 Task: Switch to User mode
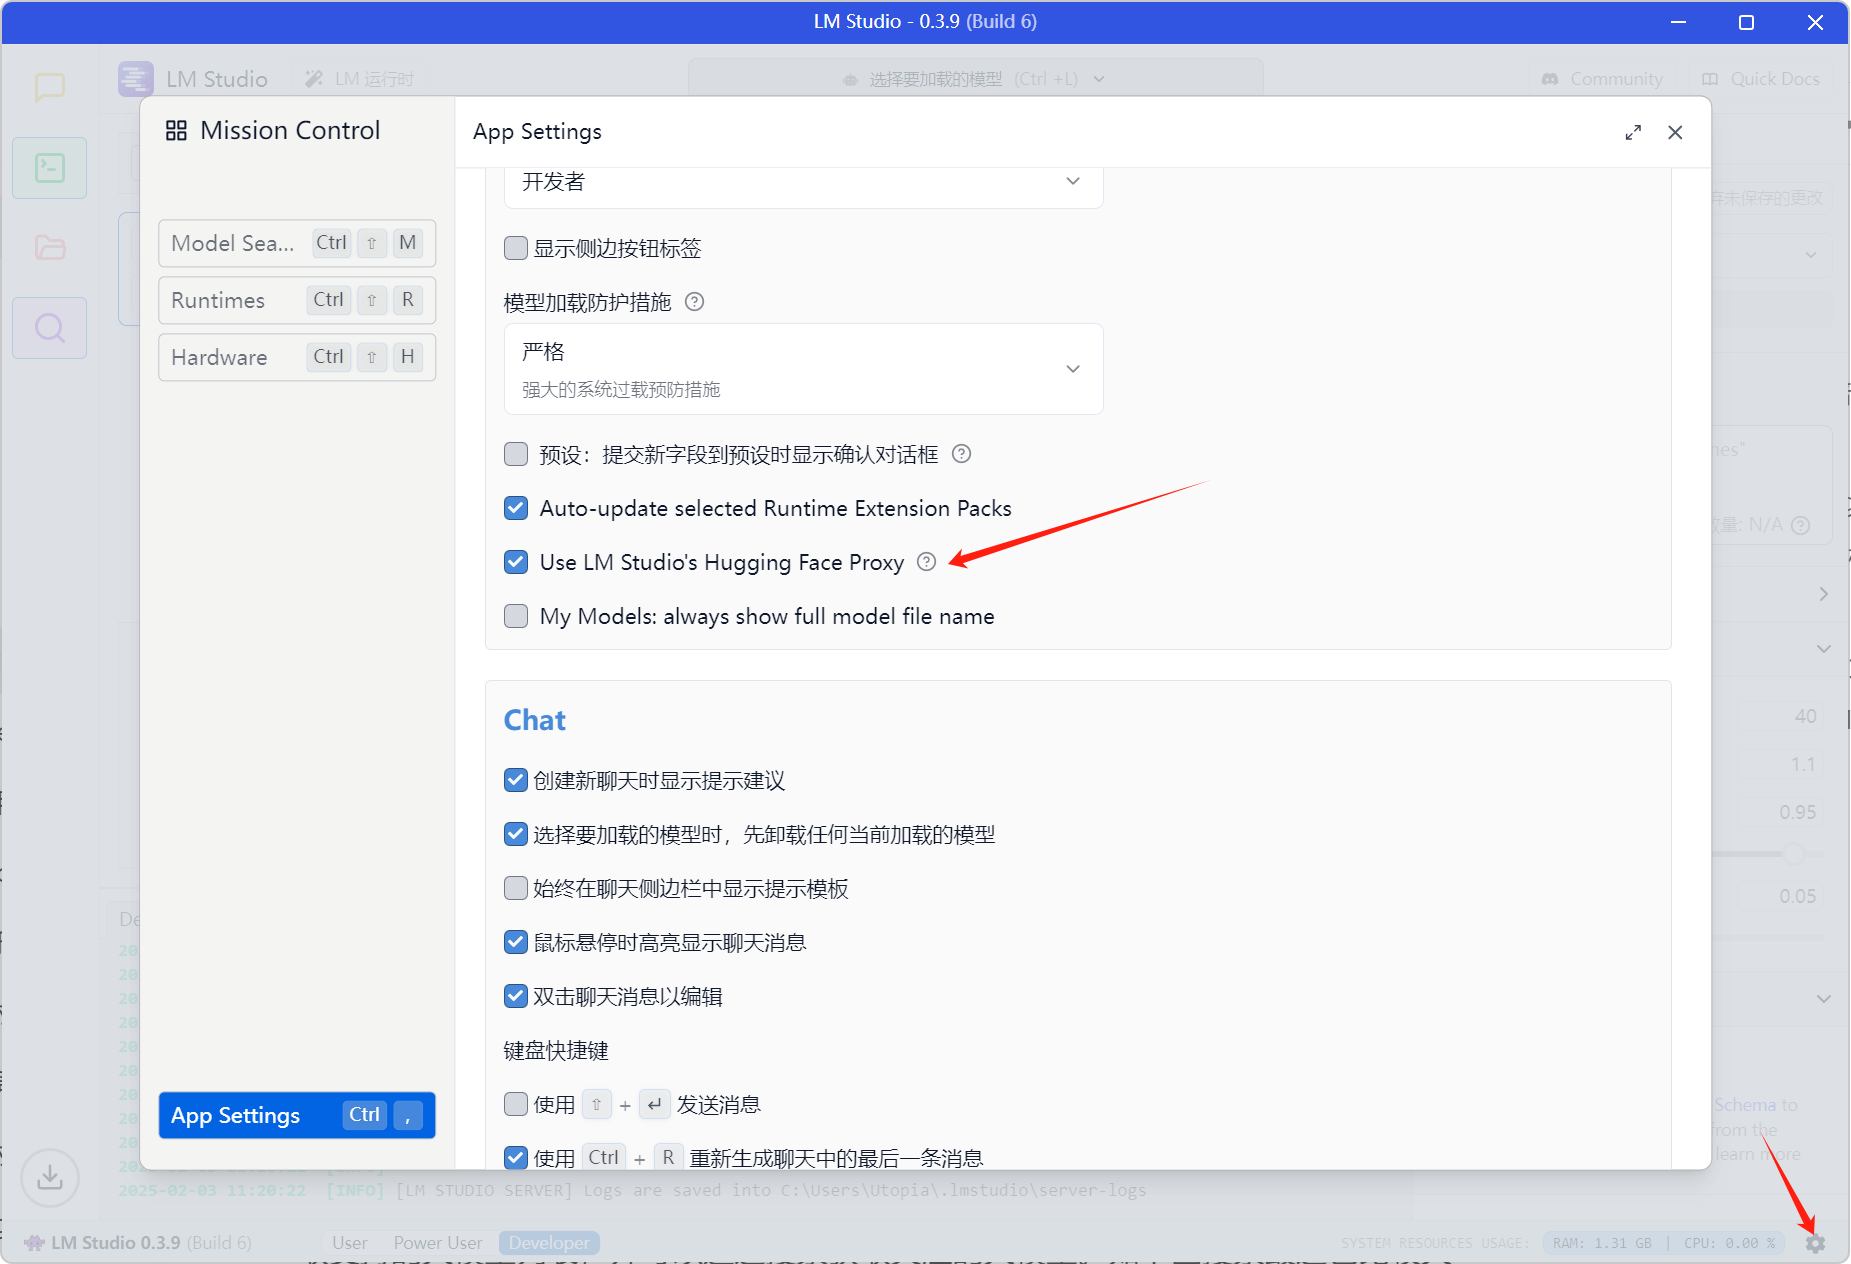coord(350,1243)
